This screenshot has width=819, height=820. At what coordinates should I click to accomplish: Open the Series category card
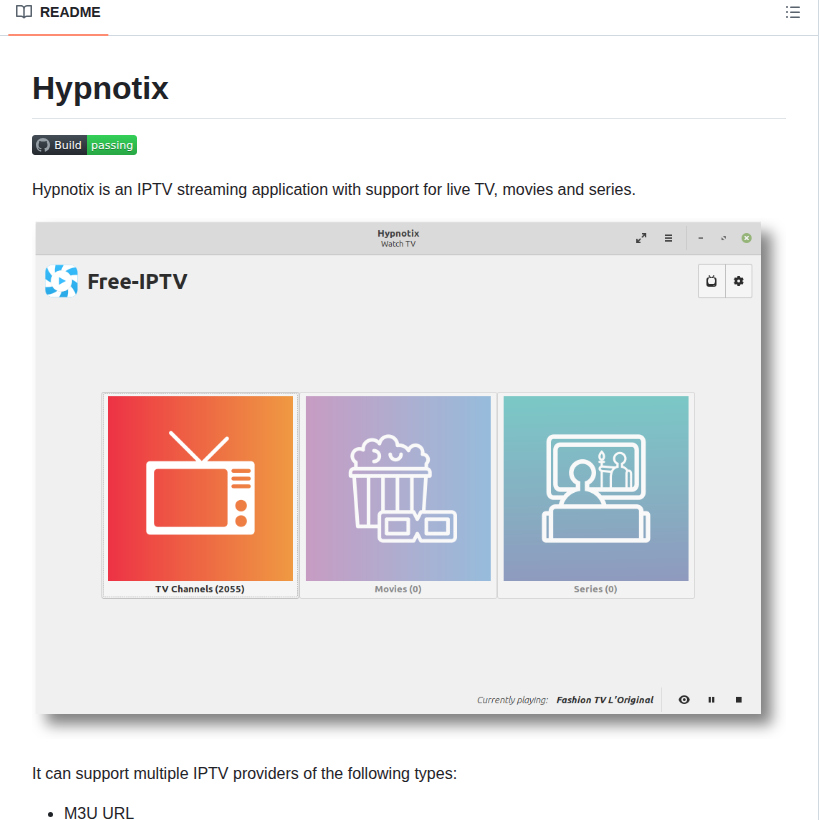pos(595,490)
